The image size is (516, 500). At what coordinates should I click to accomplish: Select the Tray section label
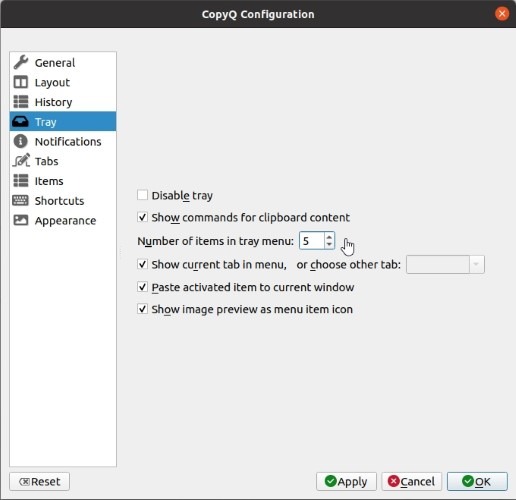[46, 122]
